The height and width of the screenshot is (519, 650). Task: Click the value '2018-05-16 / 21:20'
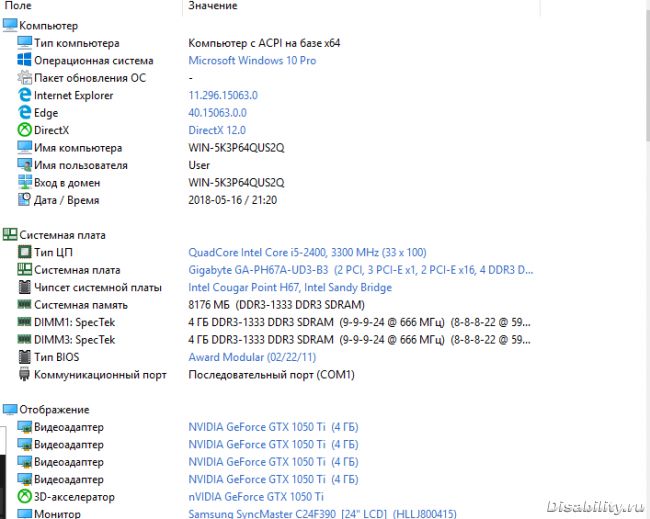tap(233, 200)
